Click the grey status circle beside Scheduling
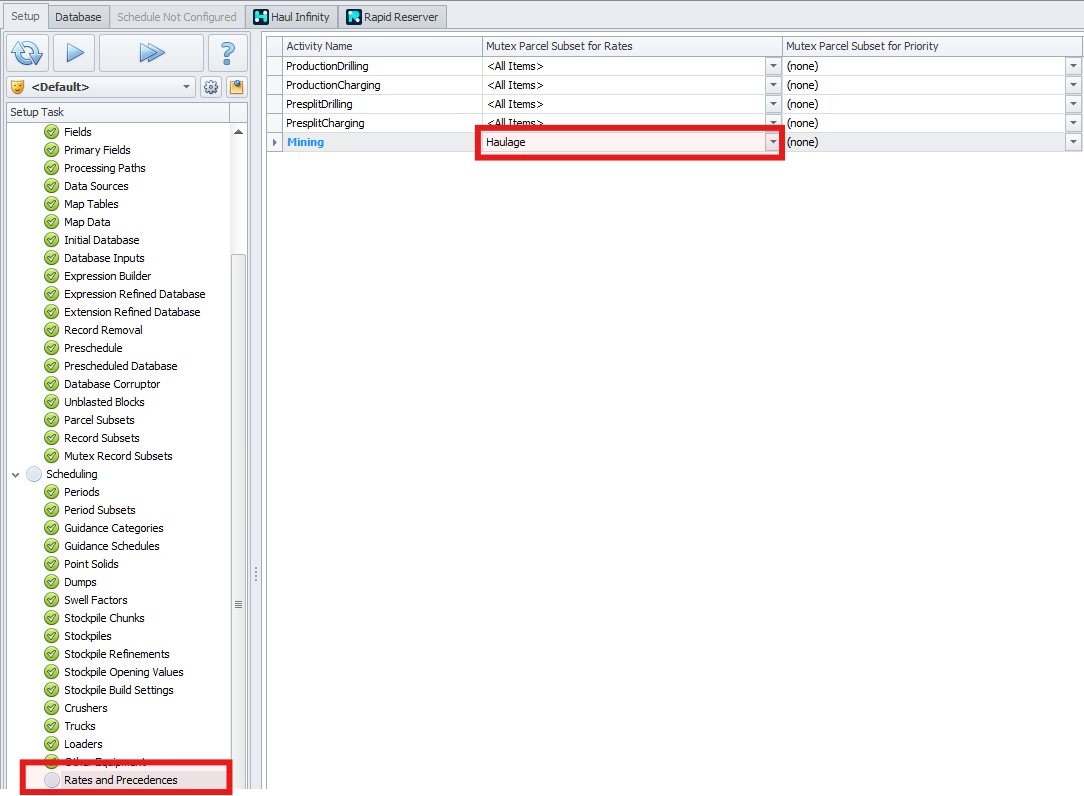Image resolution: width=1084 pixels, height=796 pixels. [34, 474]
